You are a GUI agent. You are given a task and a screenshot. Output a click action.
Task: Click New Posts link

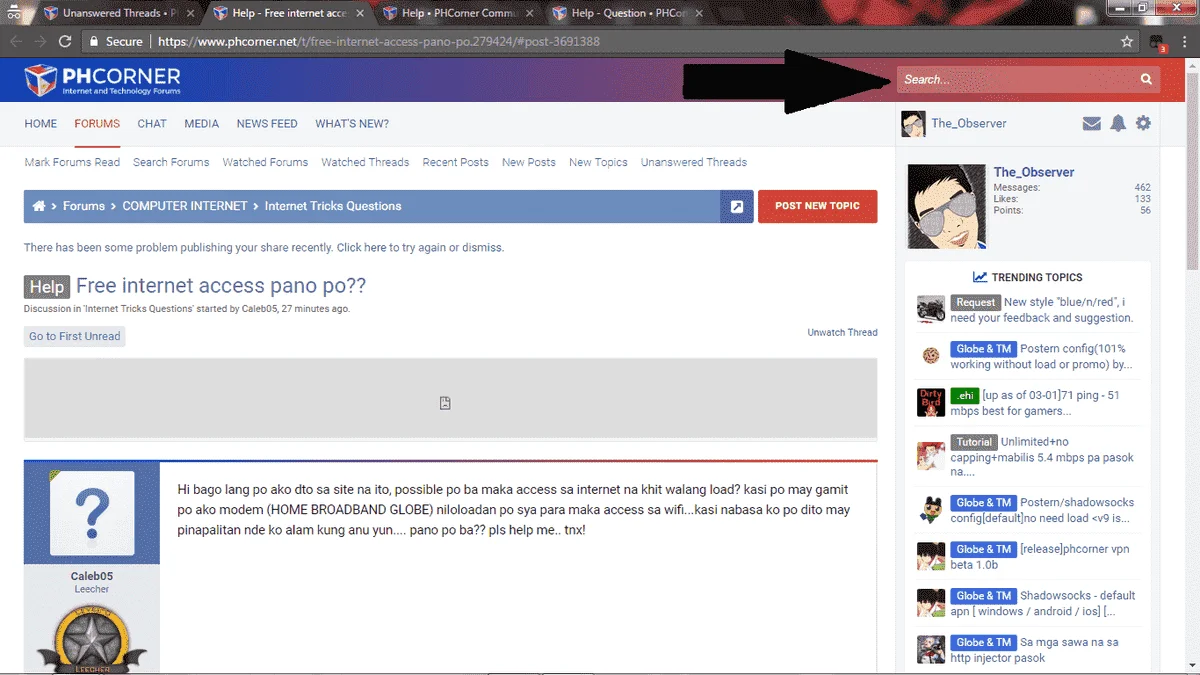click(529, 162)
